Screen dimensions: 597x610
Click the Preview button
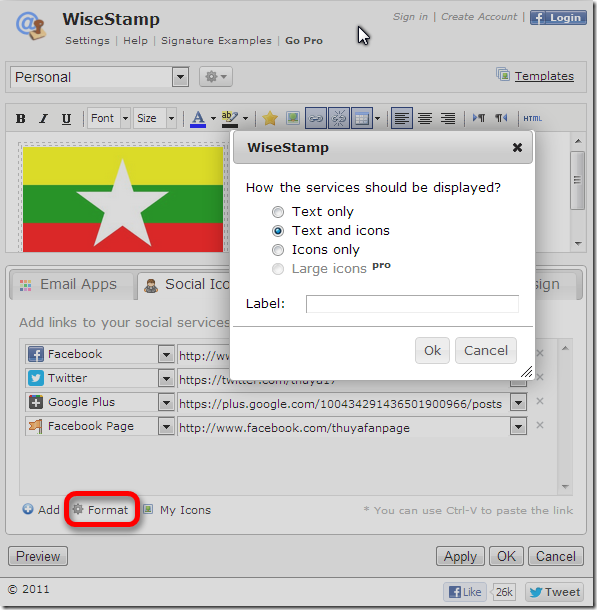(38, 556)
